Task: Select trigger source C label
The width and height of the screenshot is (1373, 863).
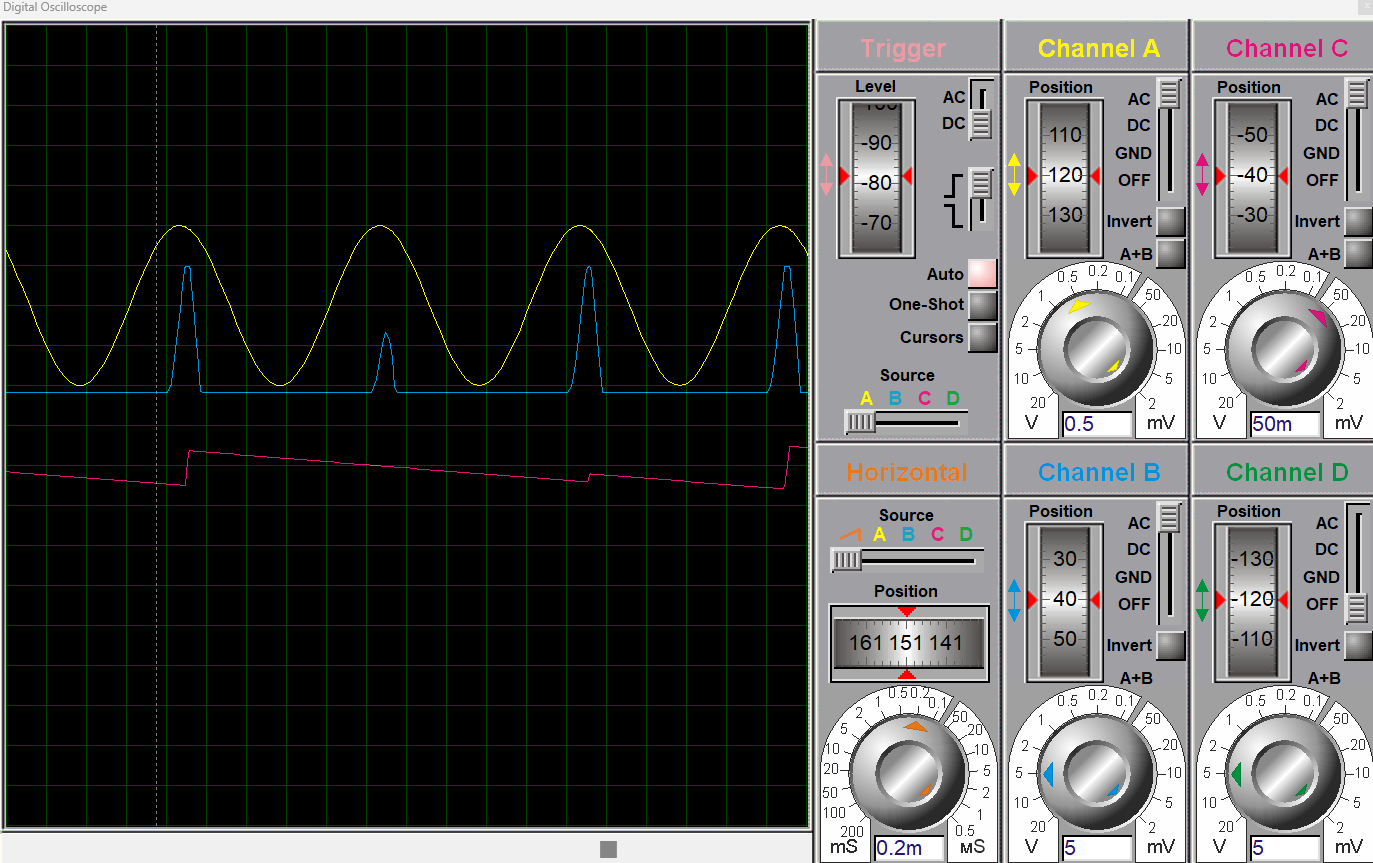Action: (x=924, y=398)
